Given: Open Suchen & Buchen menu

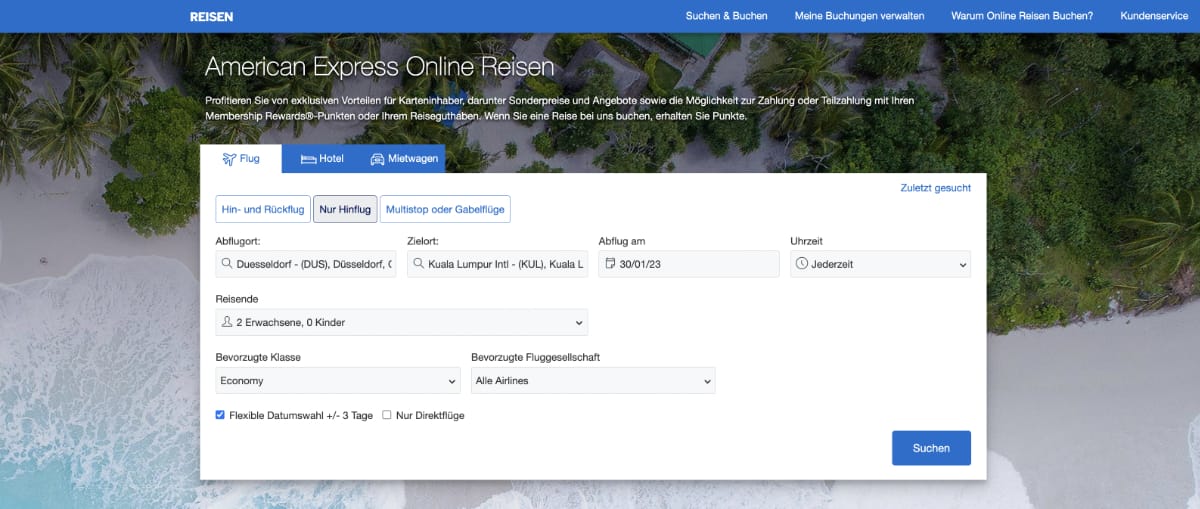Looking at the screenshot, I should (727, 16).
